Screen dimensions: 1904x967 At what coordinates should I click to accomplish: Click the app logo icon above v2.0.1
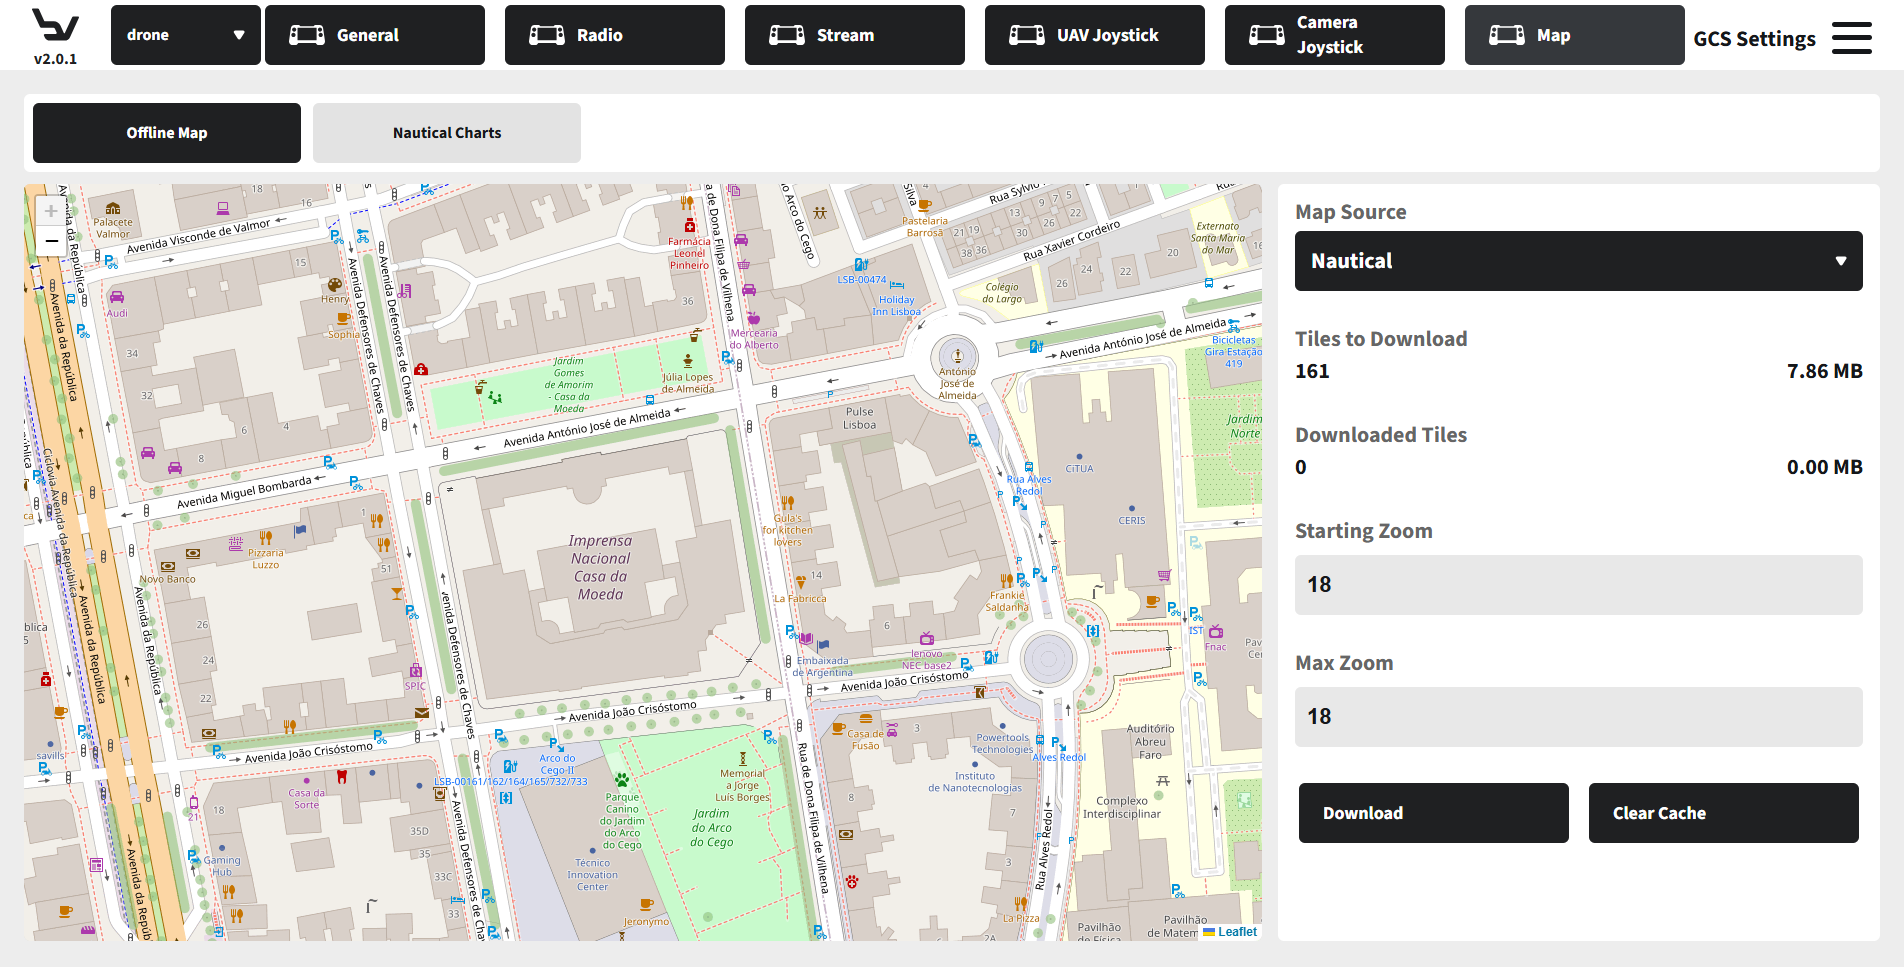(x=55, y=25)
